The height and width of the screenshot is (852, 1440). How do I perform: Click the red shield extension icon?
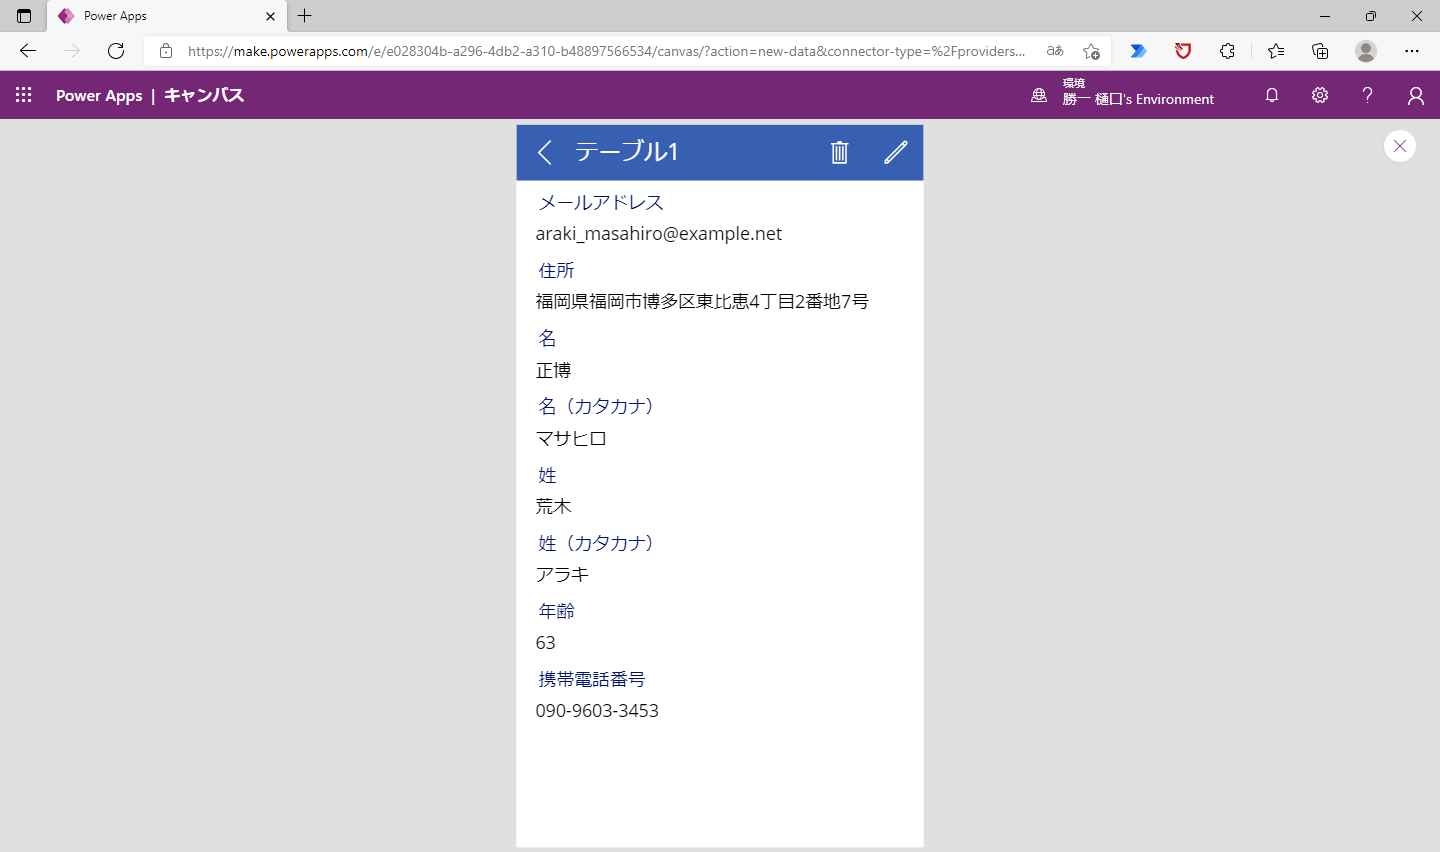coord(1183,51)
